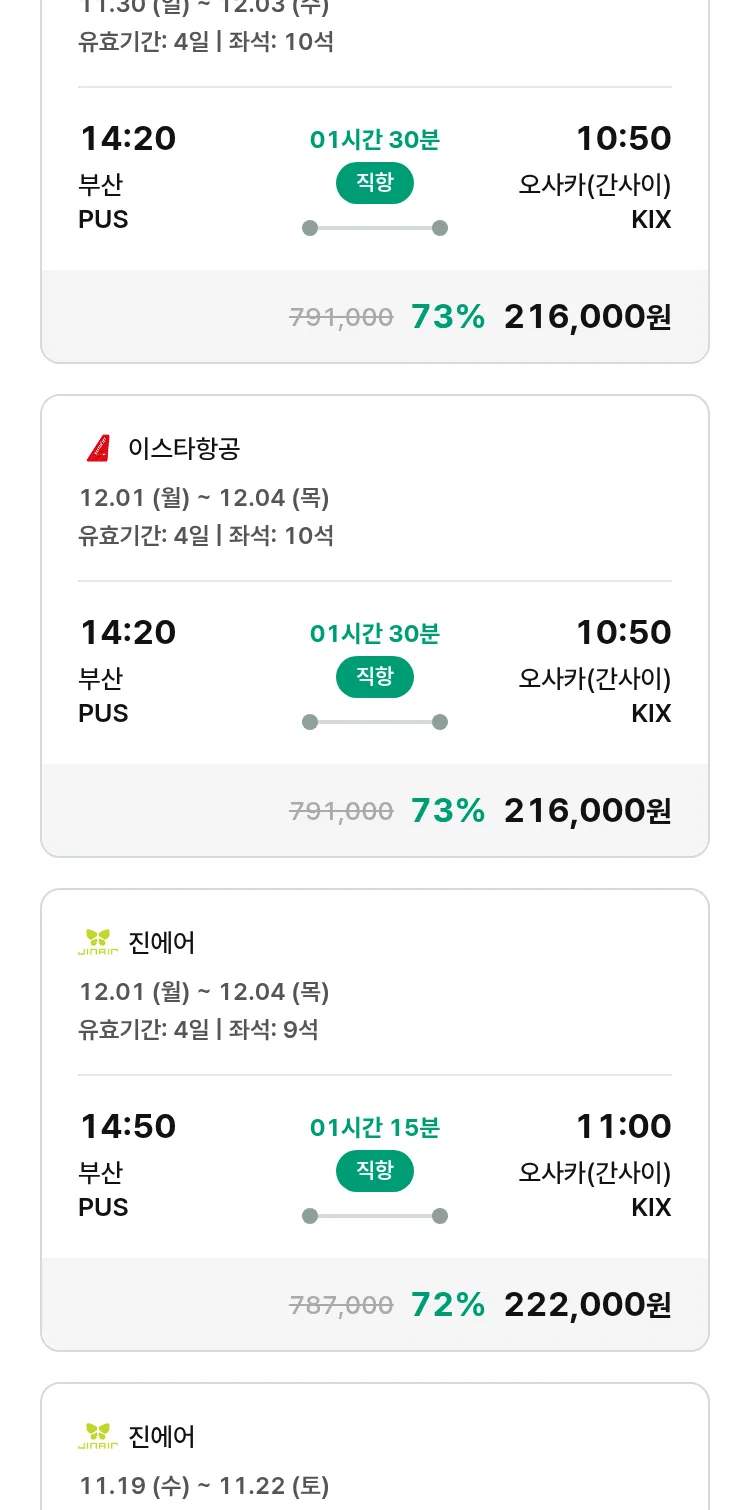
Task: Click the struck-through 787,000 original price
Action: 341,1305
